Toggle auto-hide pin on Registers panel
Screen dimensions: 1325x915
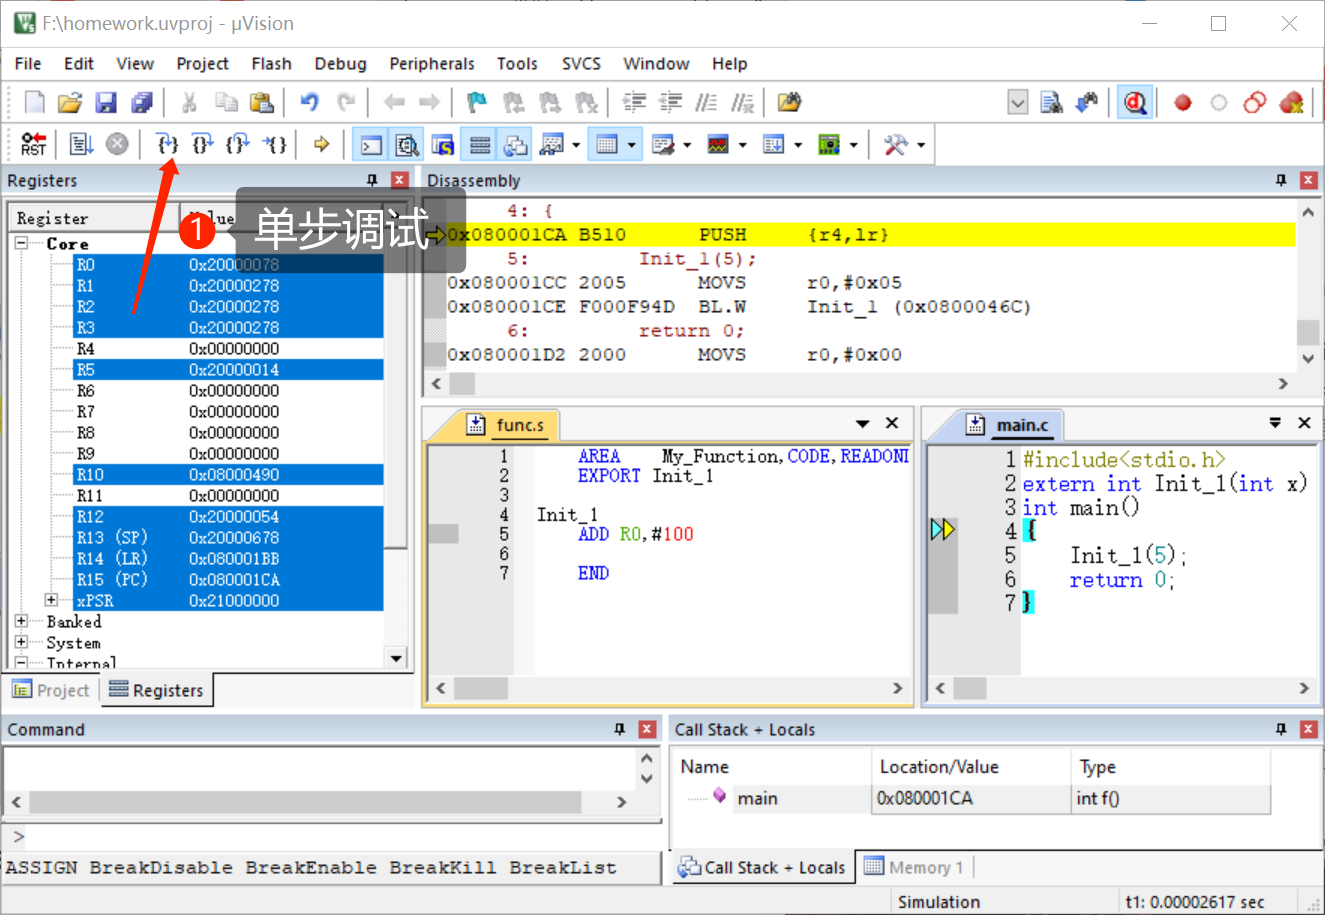pyautogui.click(x=372, y=180)
